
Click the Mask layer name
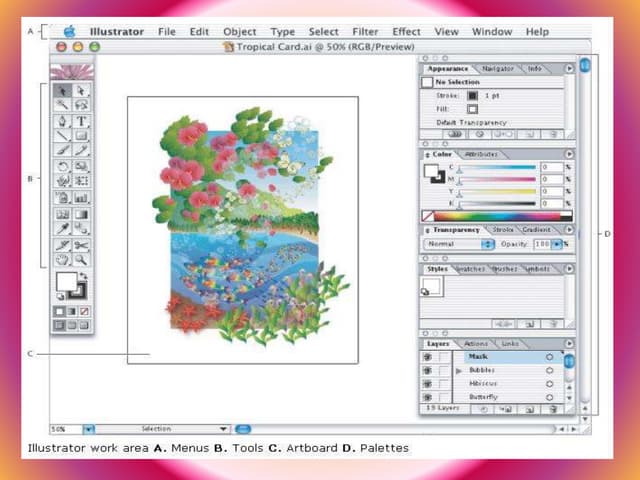tap(481, 356)
